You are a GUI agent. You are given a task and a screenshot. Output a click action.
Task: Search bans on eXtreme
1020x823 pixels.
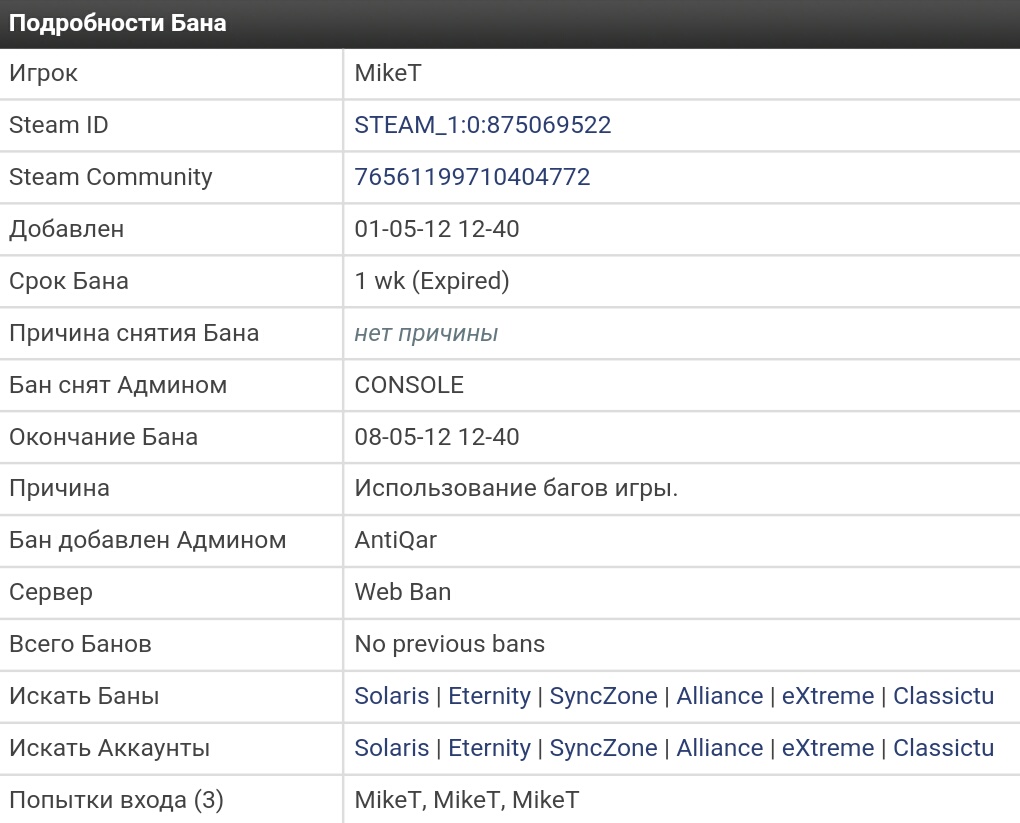pyautogui.click(x=827, y=696)
